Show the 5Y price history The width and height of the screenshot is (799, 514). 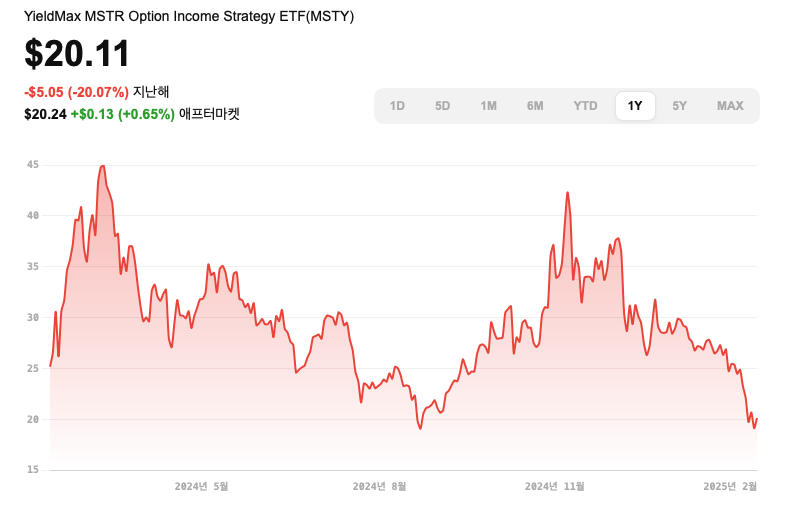(679, 106)
